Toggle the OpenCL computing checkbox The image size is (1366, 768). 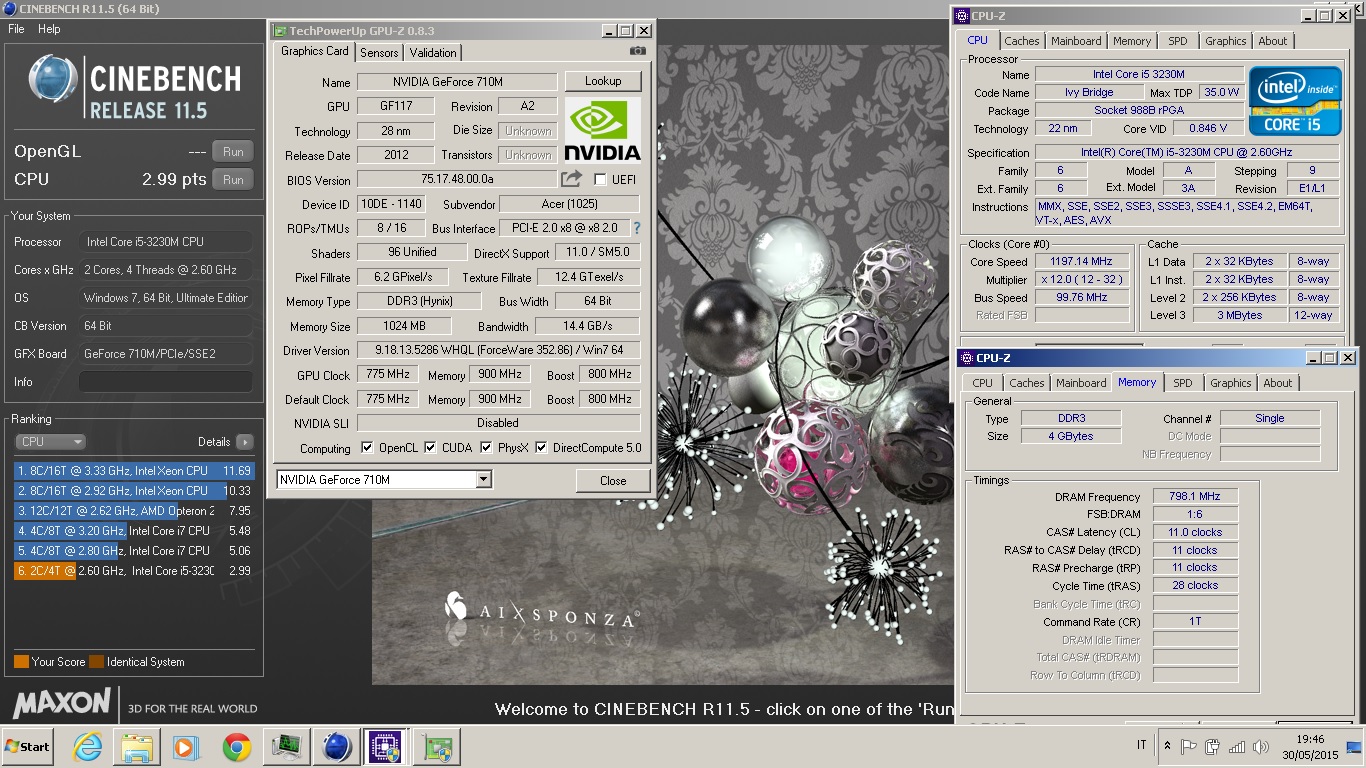click(x=367, y=448)
